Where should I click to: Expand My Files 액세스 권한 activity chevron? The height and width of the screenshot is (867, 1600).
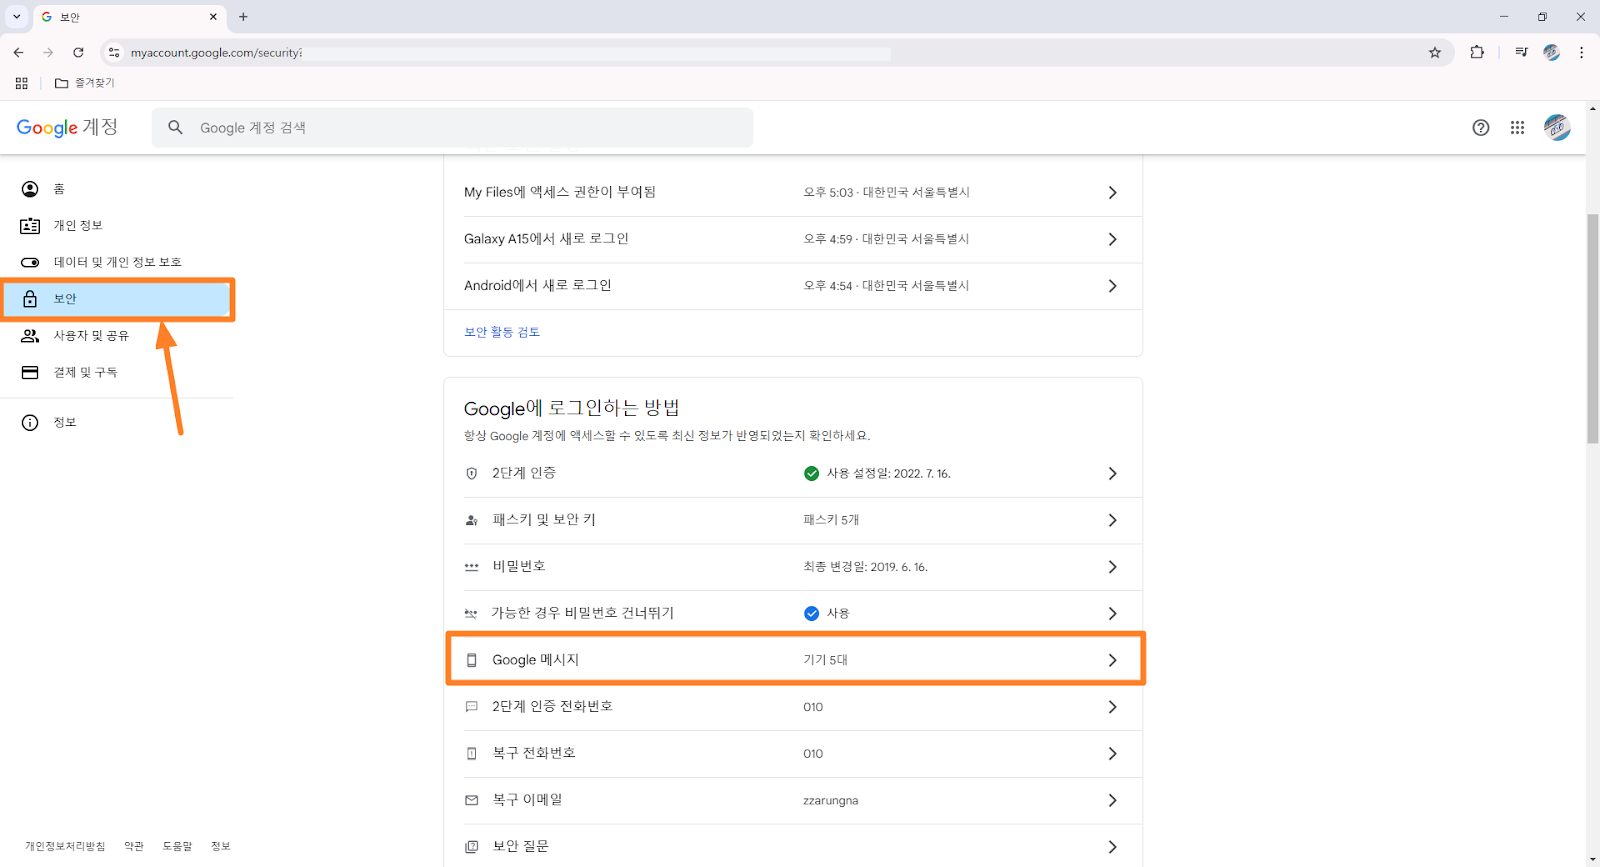coord(1112,192)
